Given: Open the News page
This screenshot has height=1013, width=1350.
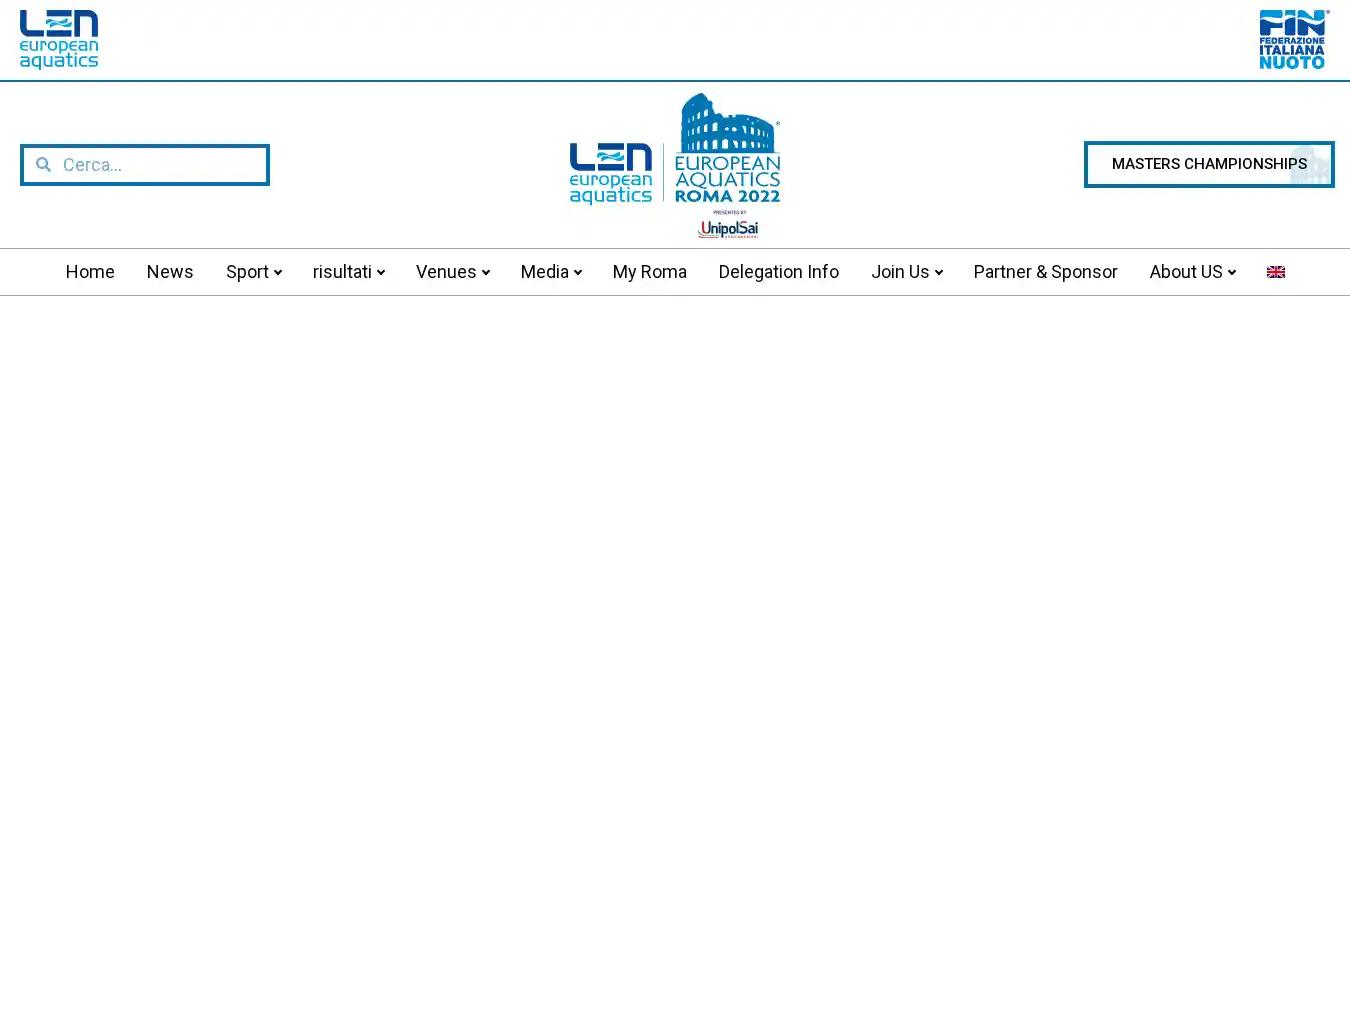Looking at the screenshot, I should tap(170, 272).
